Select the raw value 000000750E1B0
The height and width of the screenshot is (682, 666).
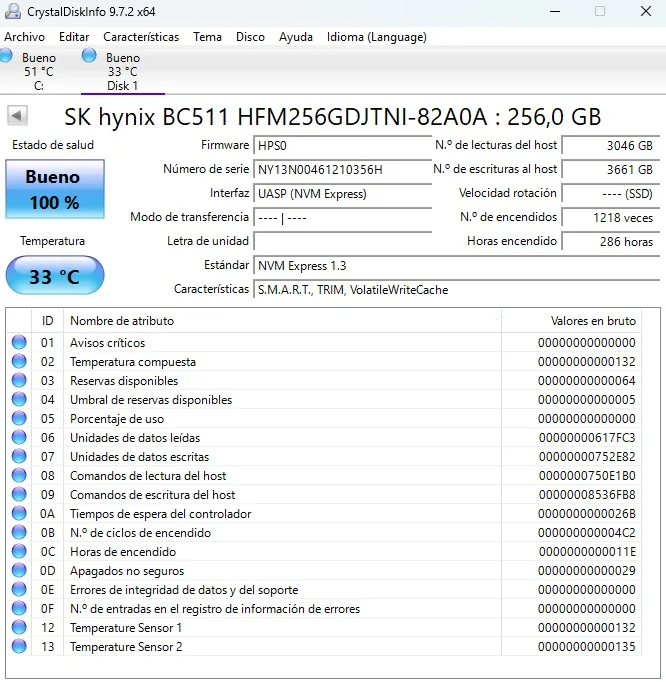click(587, 476)
